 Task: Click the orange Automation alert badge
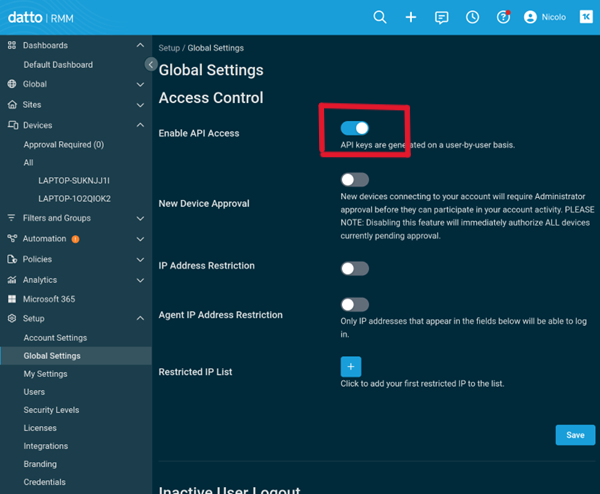(75, 239)
